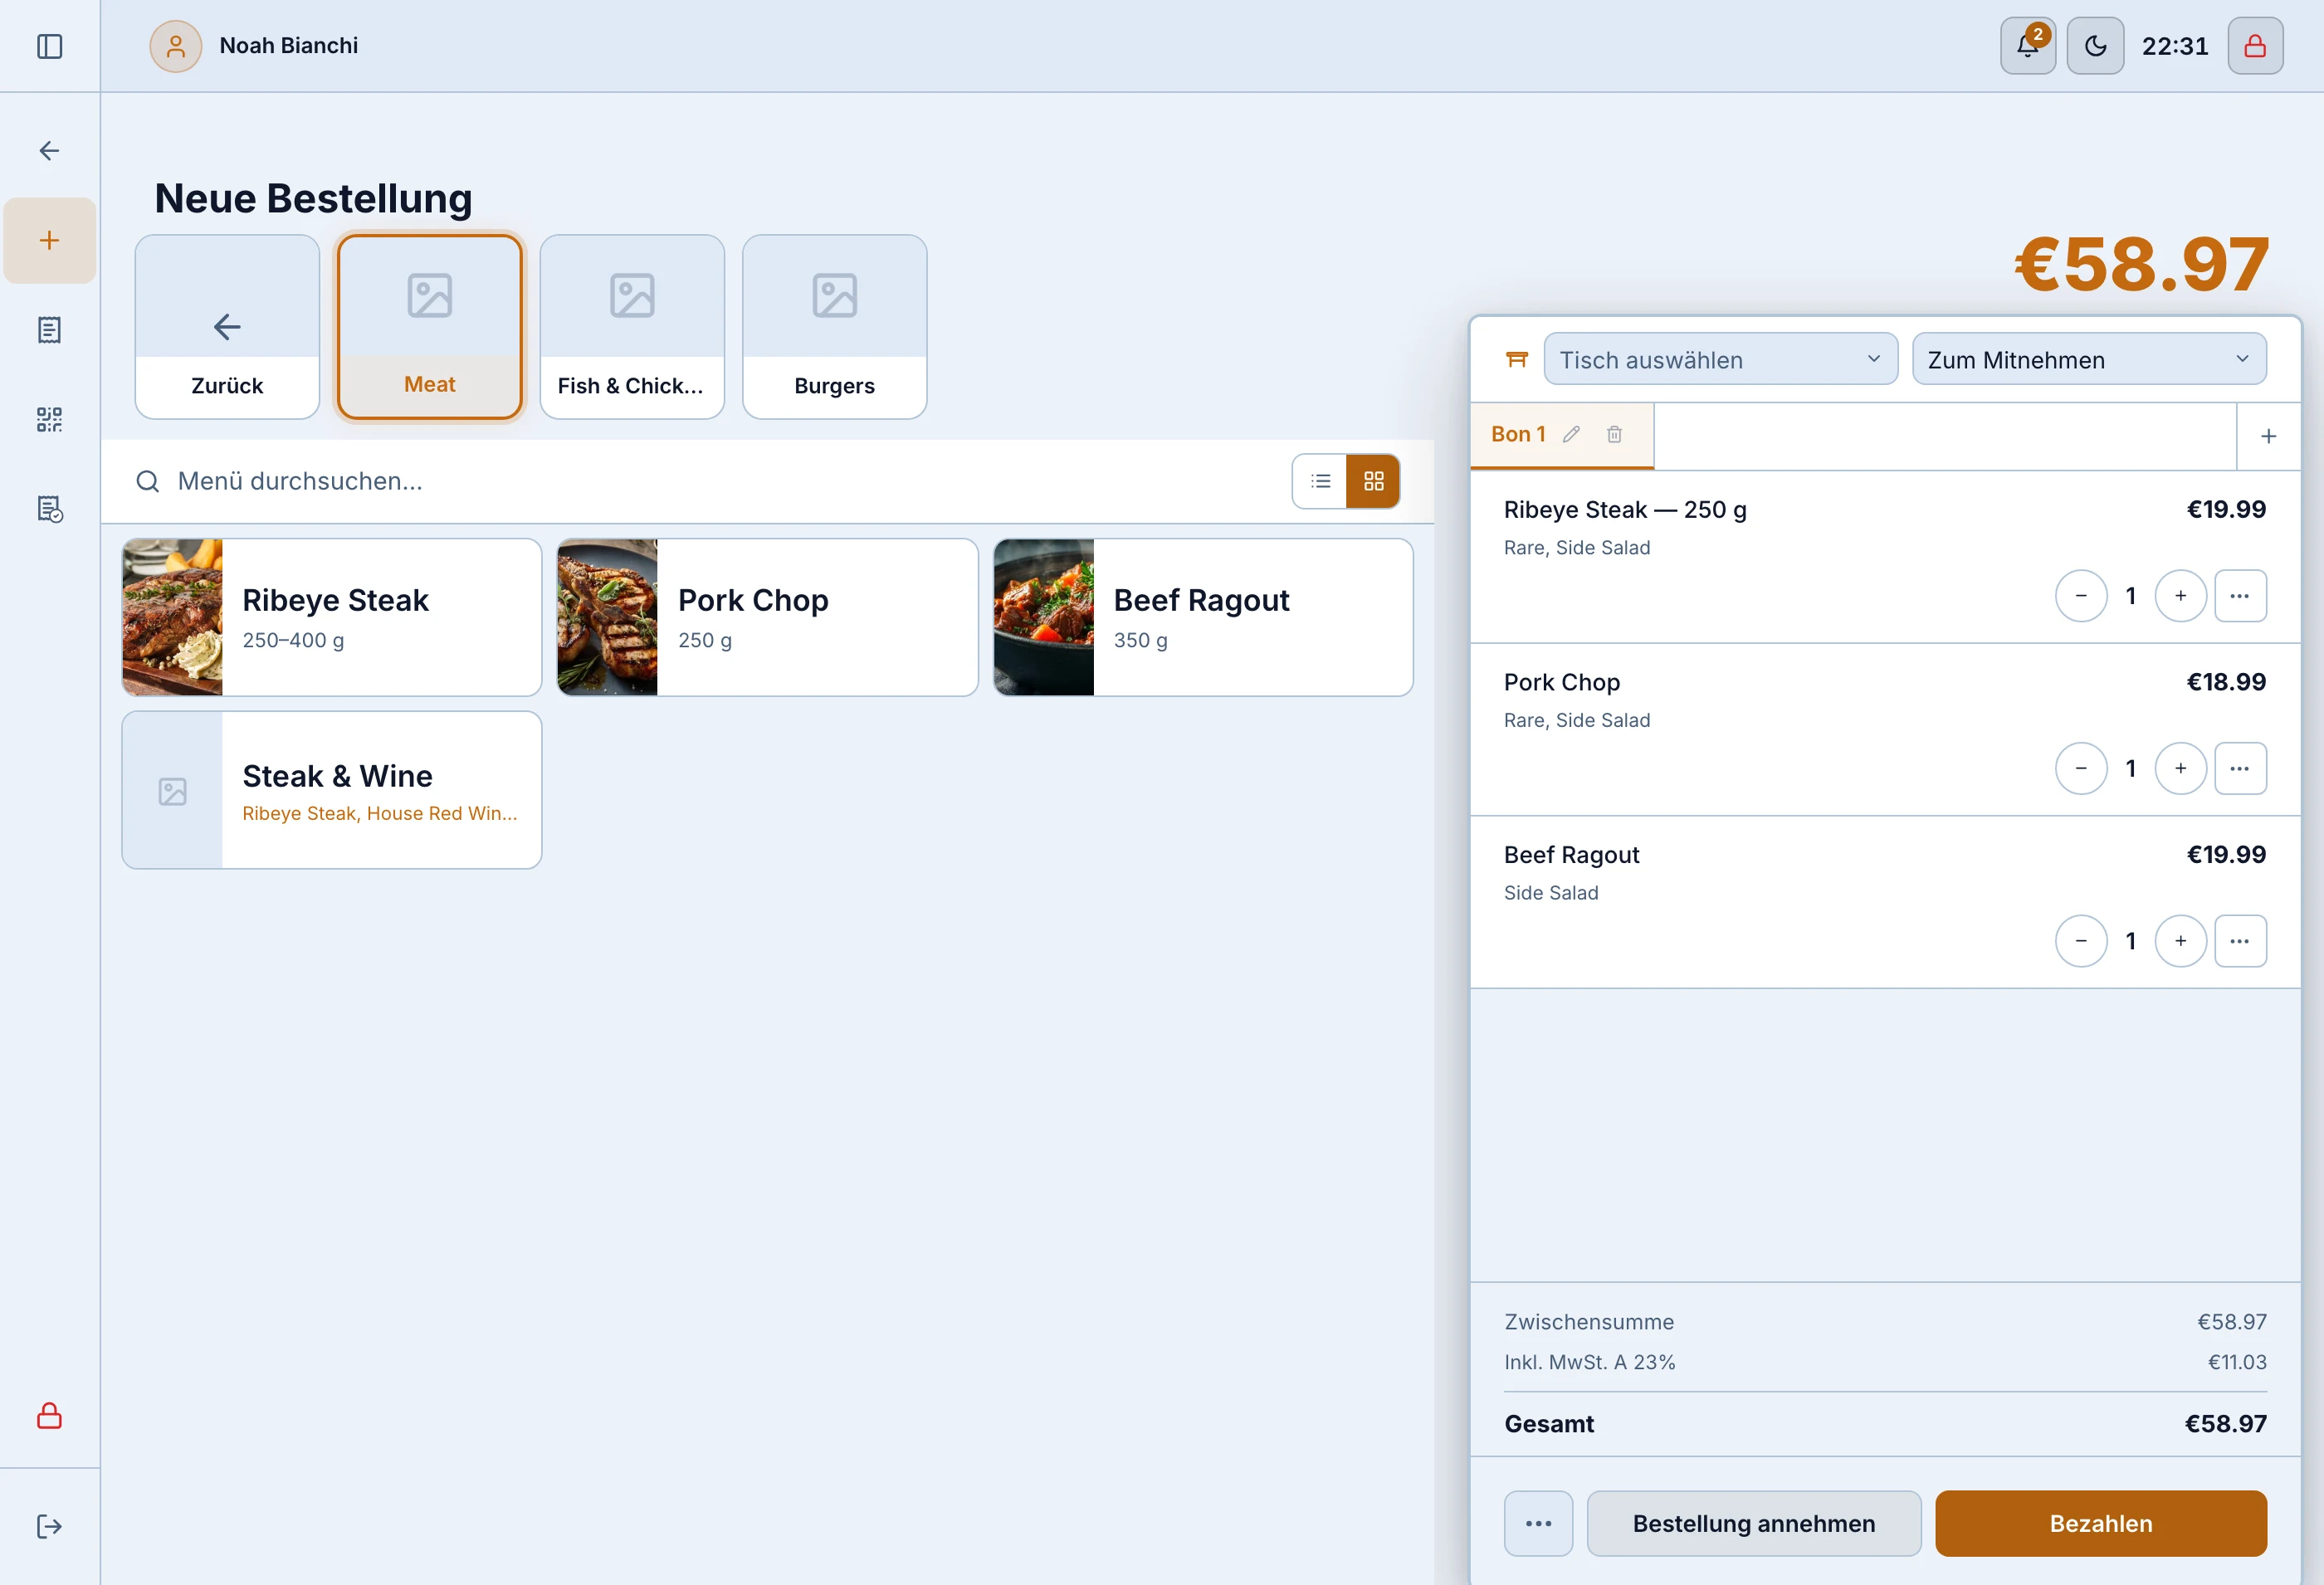
Task: Click the Bezahlen button
Action: tap(2100, 1523)
